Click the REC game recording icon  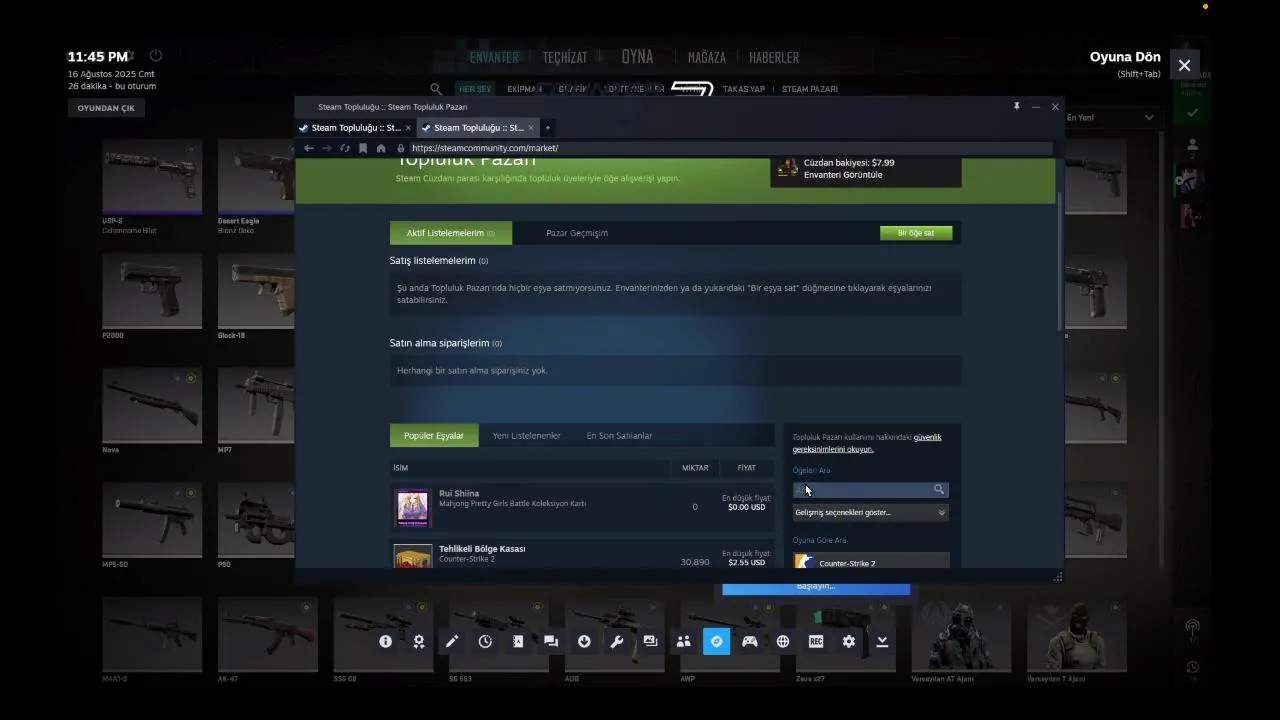pos(816,641)
